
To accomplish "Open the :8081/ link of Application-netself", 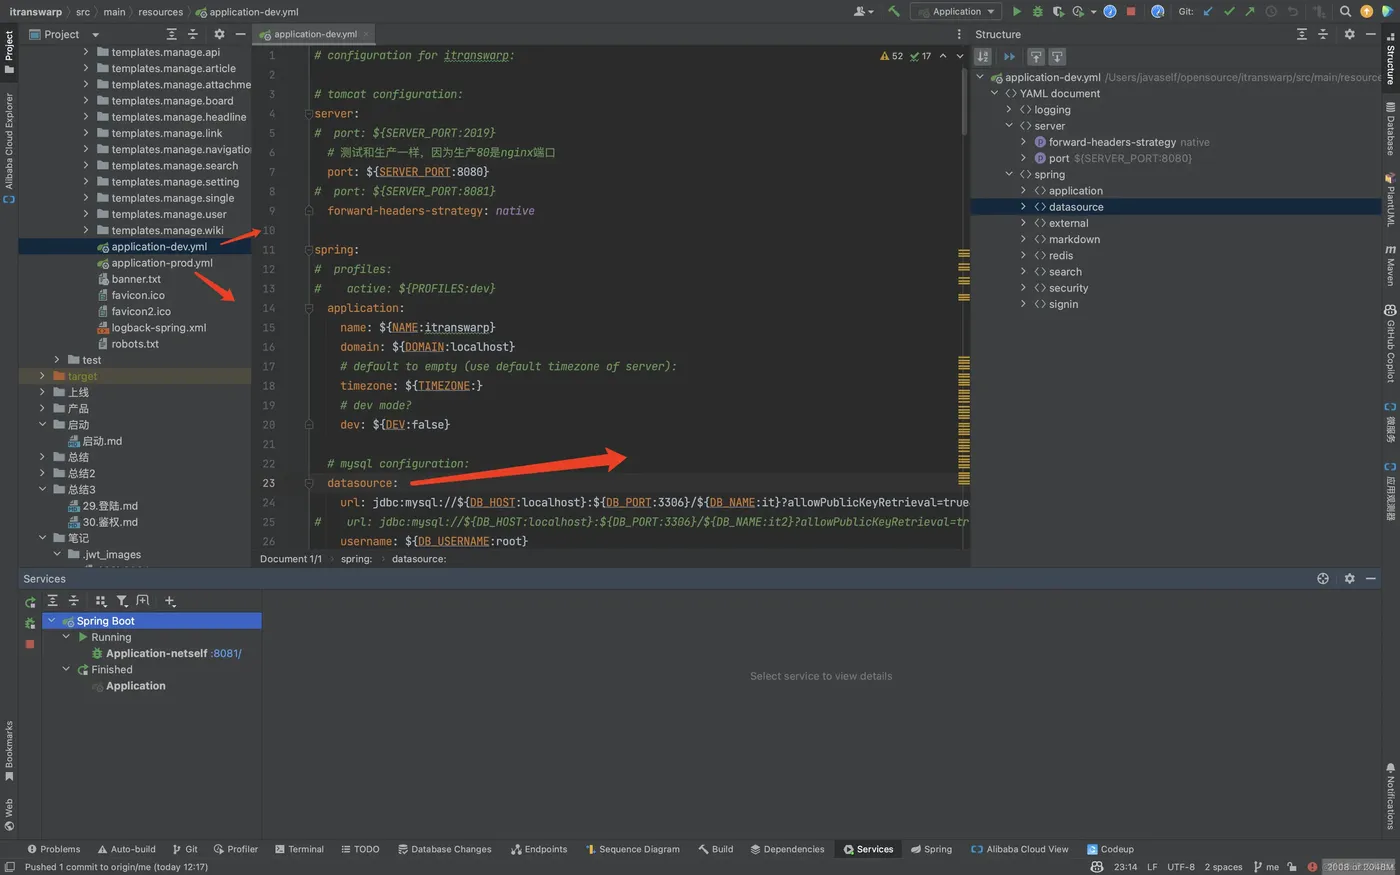I will (x=227, y=654).
